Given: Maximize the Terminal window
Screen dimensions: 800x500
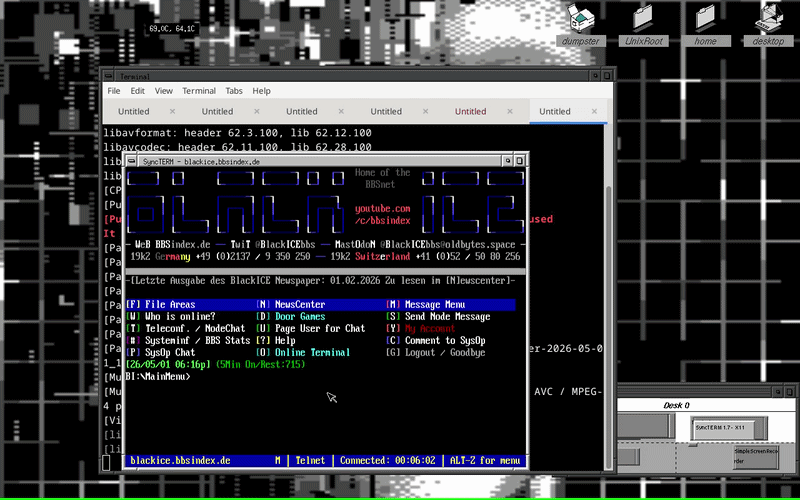Looking at the screenshot, I should pyautogui.click(x=607, y=76).
